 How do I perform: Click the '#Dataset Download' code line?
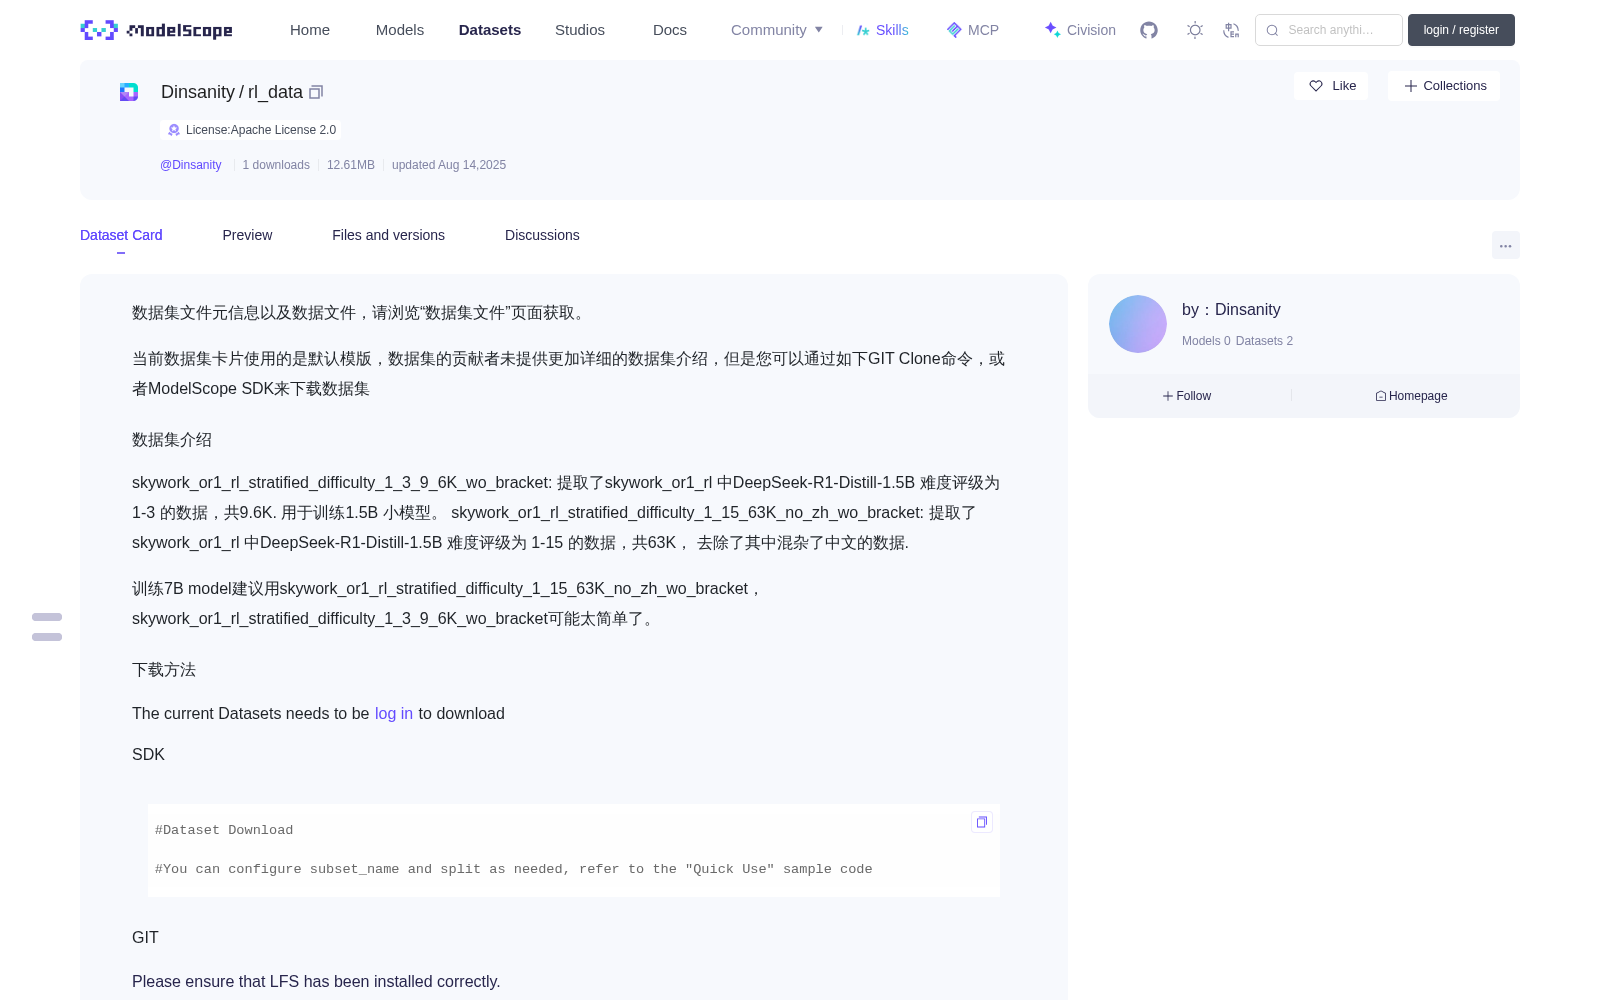click(224, 830)
